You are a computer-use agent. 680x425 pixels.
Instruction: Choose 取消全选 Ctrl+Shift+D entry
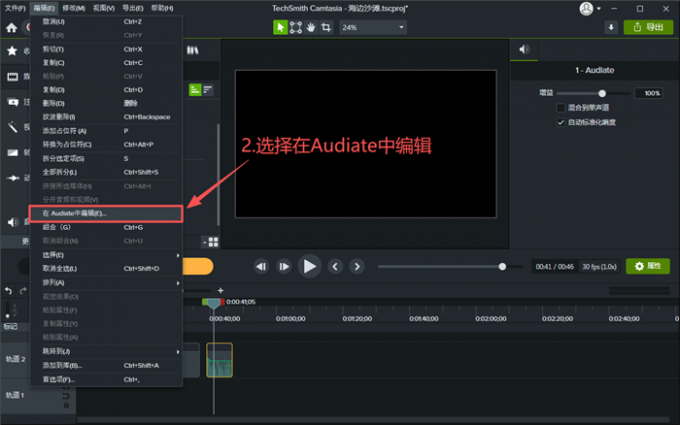[106, 269]
